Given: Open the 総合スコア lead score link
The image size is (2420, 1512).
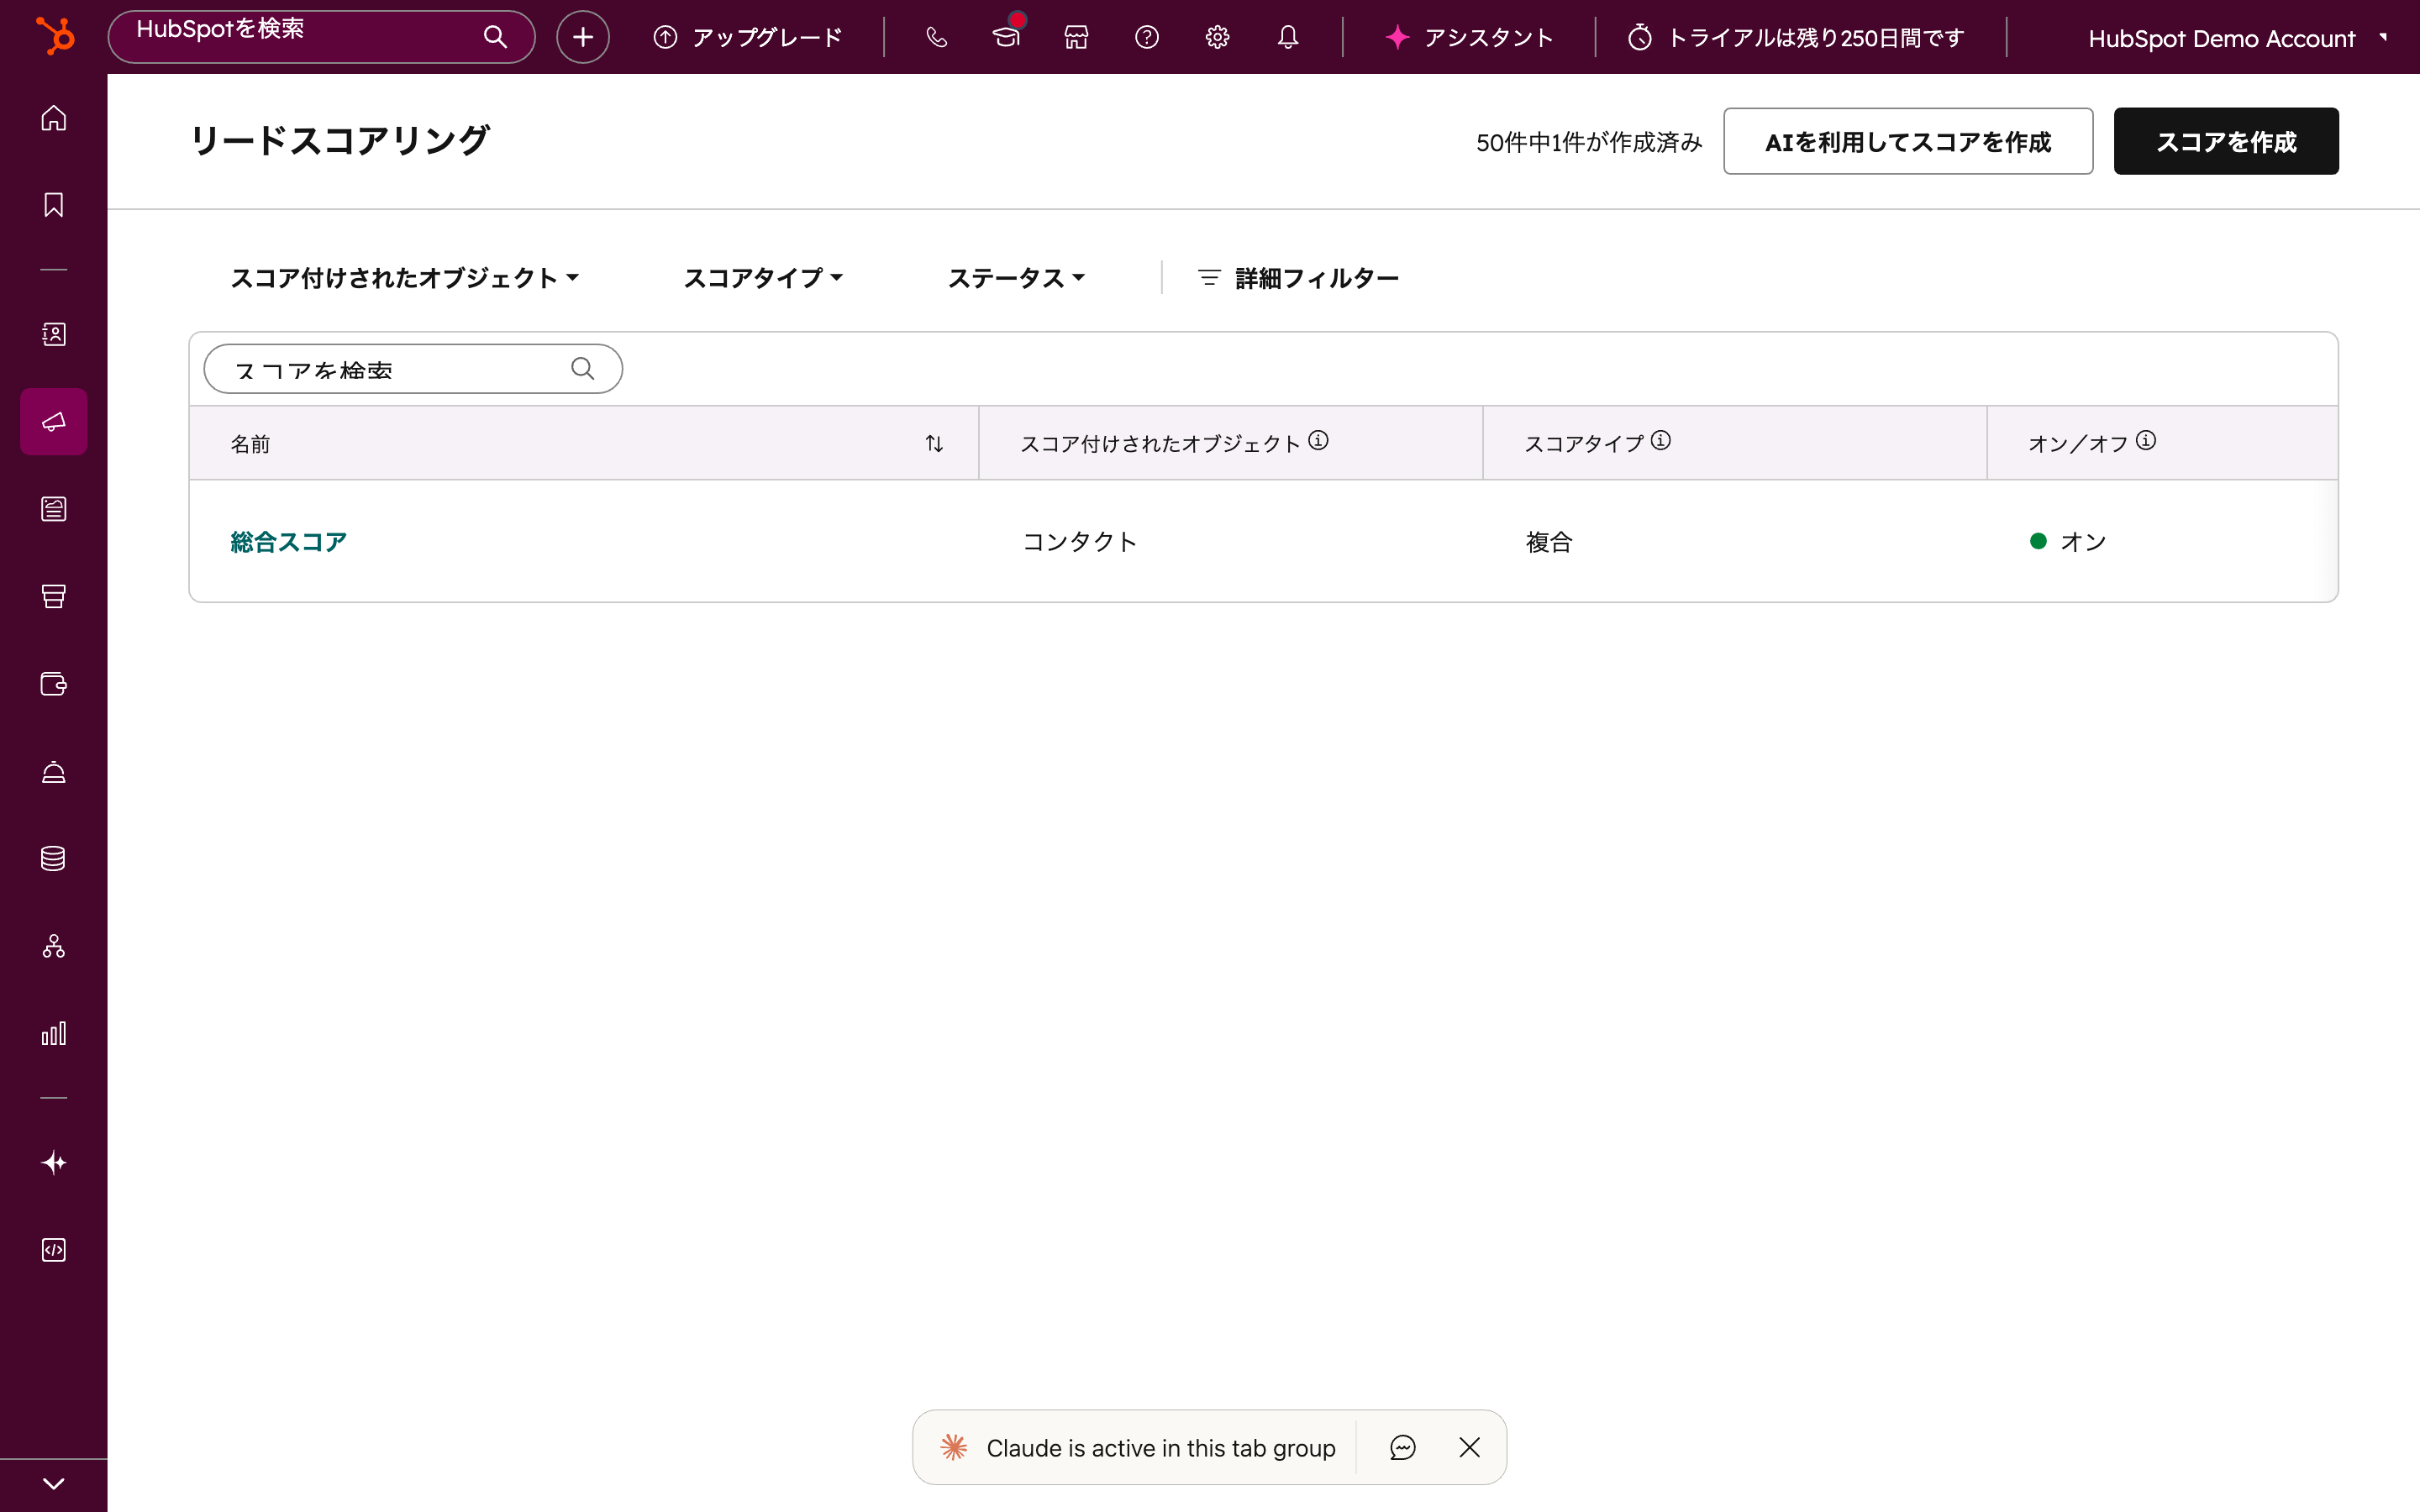Looking at the screenshot, I should (288, 541).
